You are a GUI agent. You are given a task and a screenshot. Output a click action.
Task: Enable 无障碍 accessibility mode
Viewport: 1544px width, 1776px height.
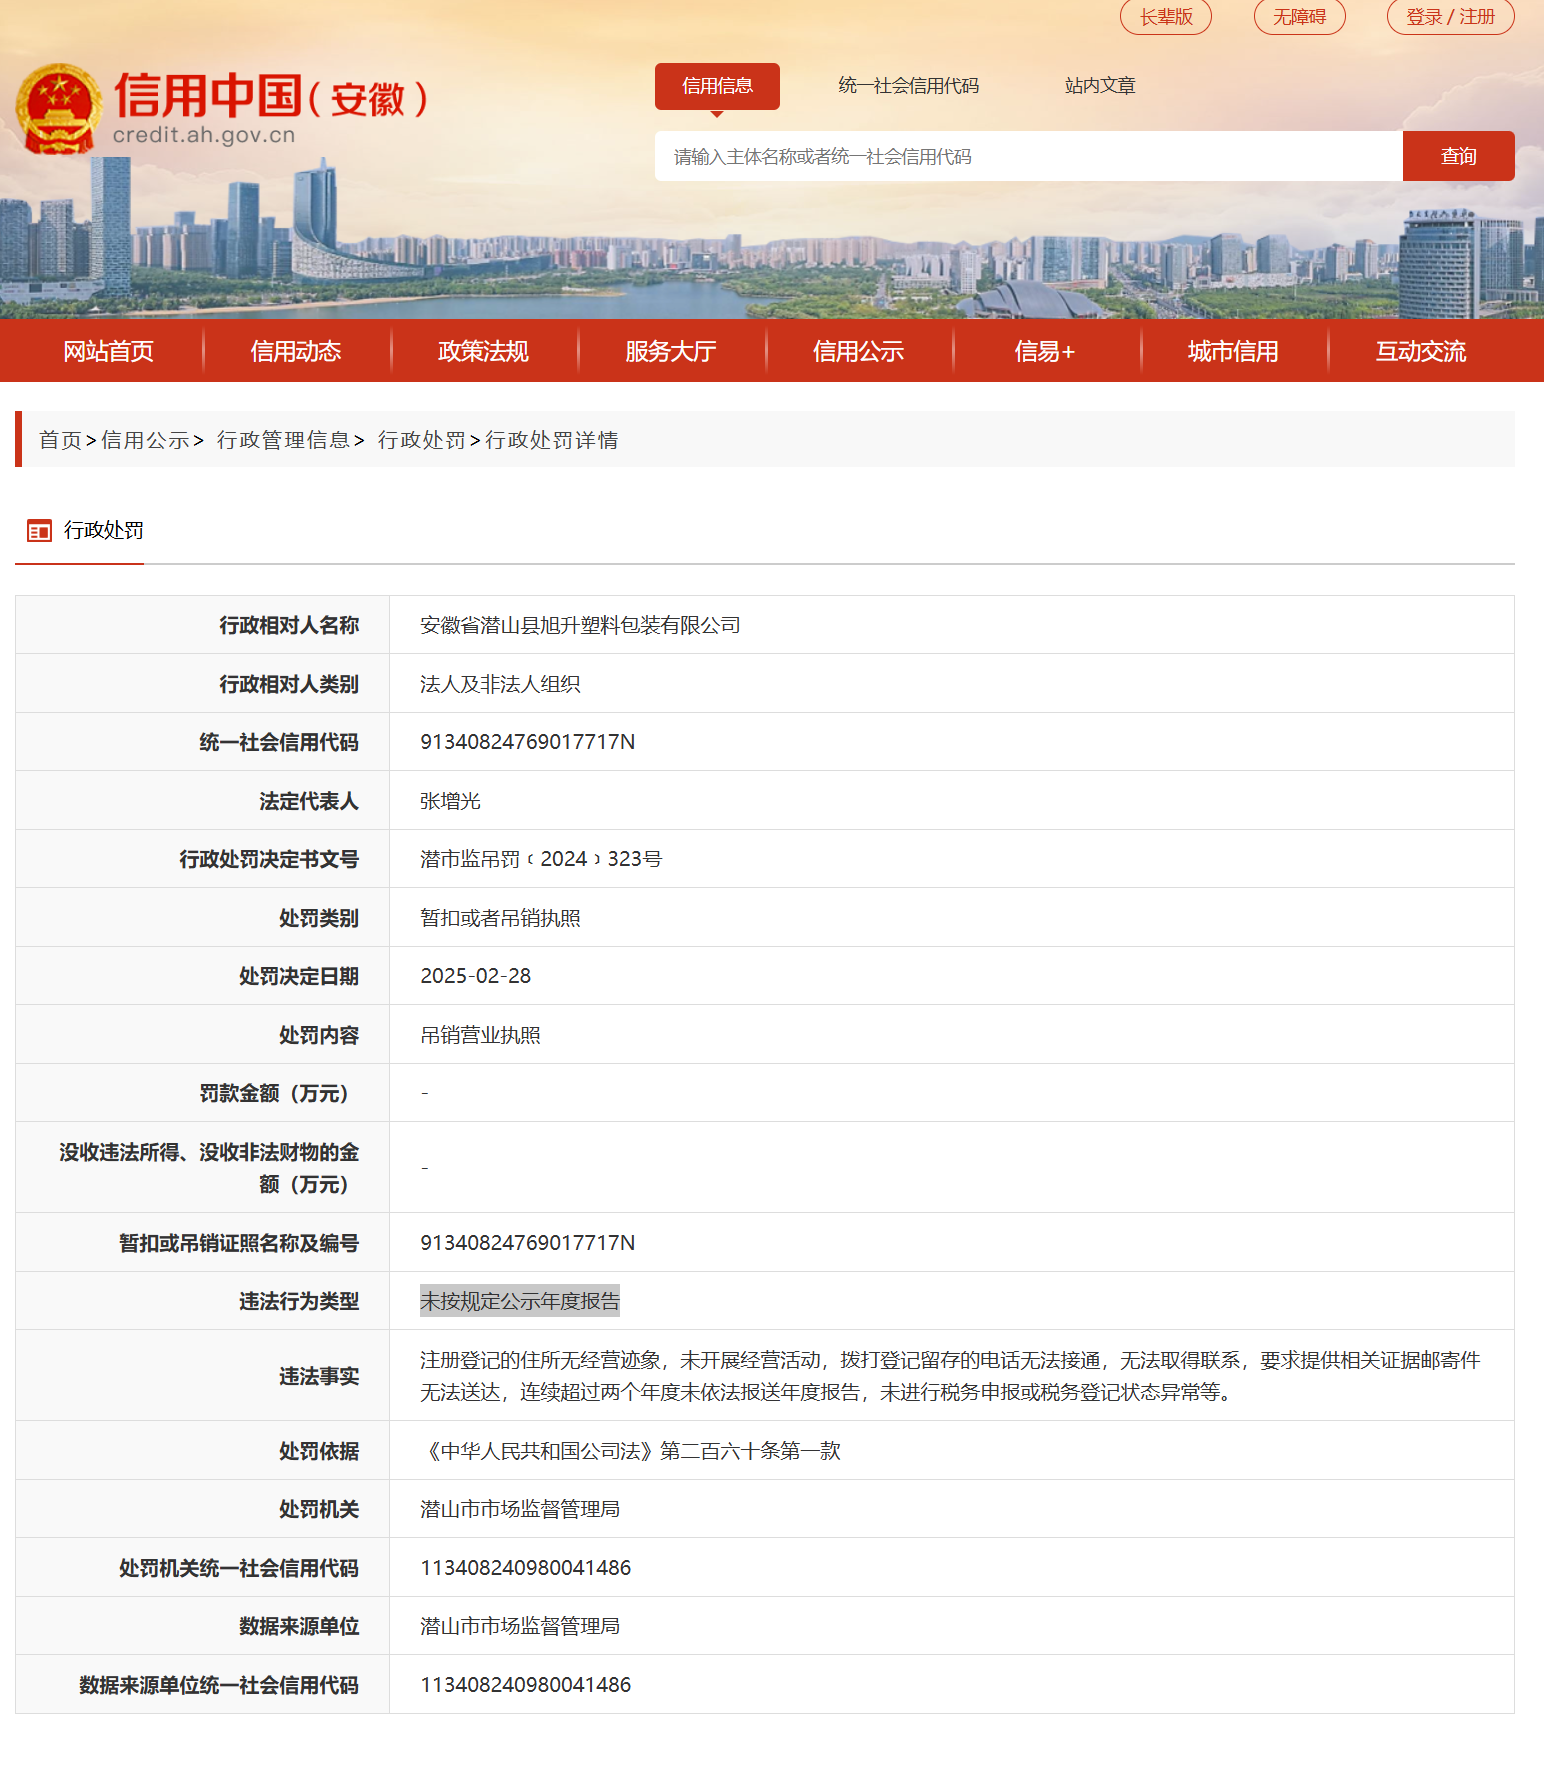[x=1299, y=17]
